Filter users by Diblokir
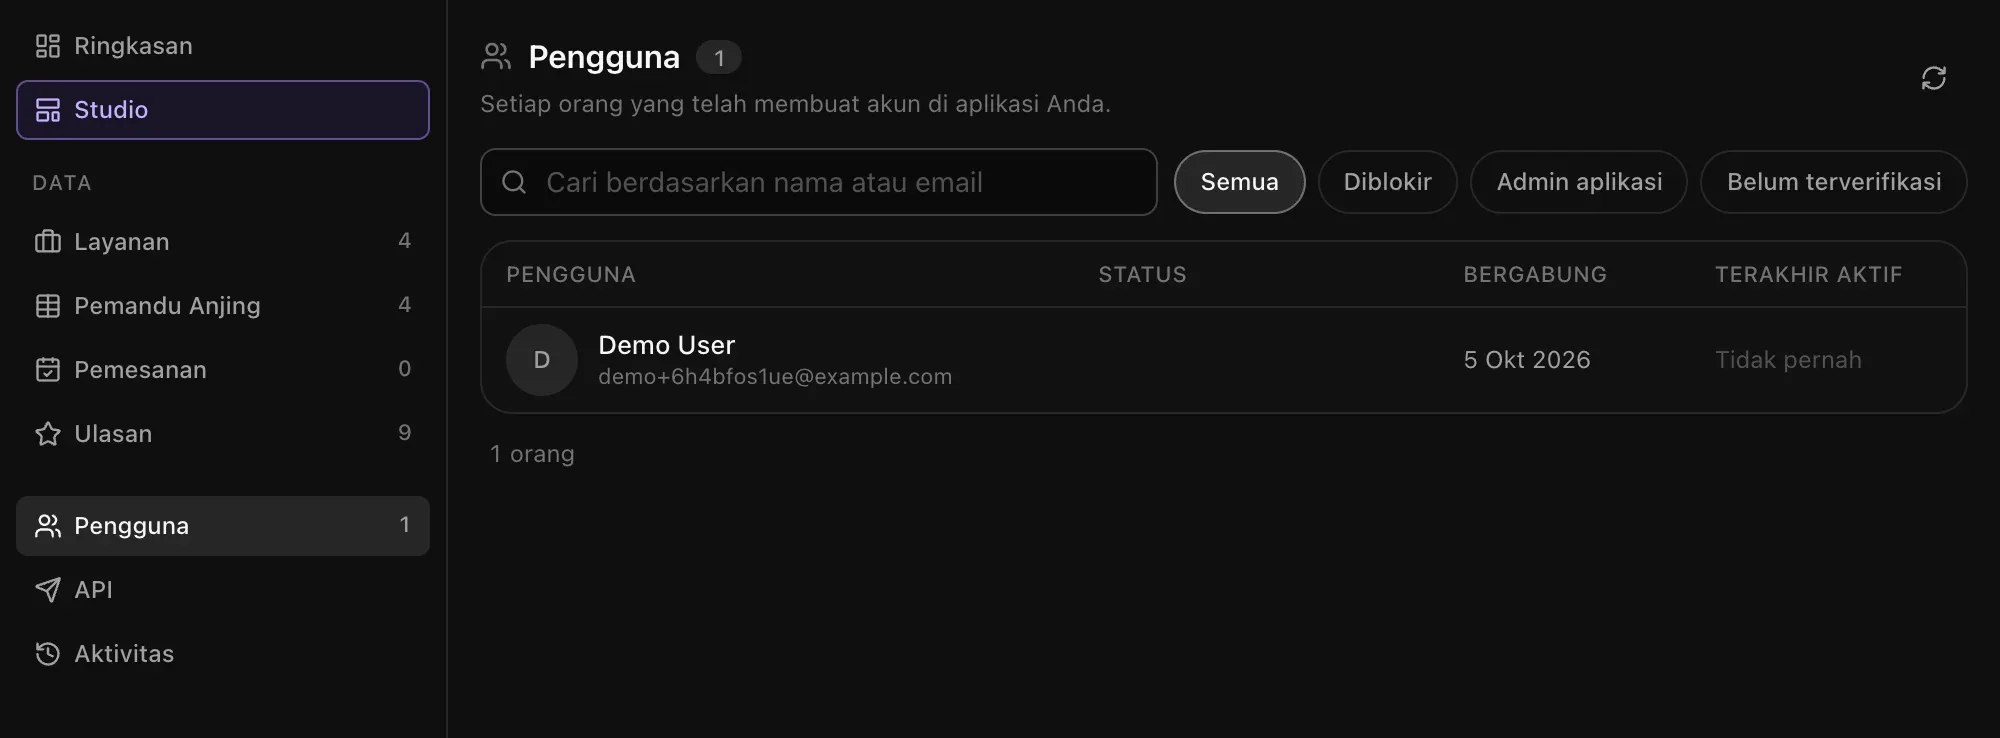2000x738 pixels. [1388, 182]
